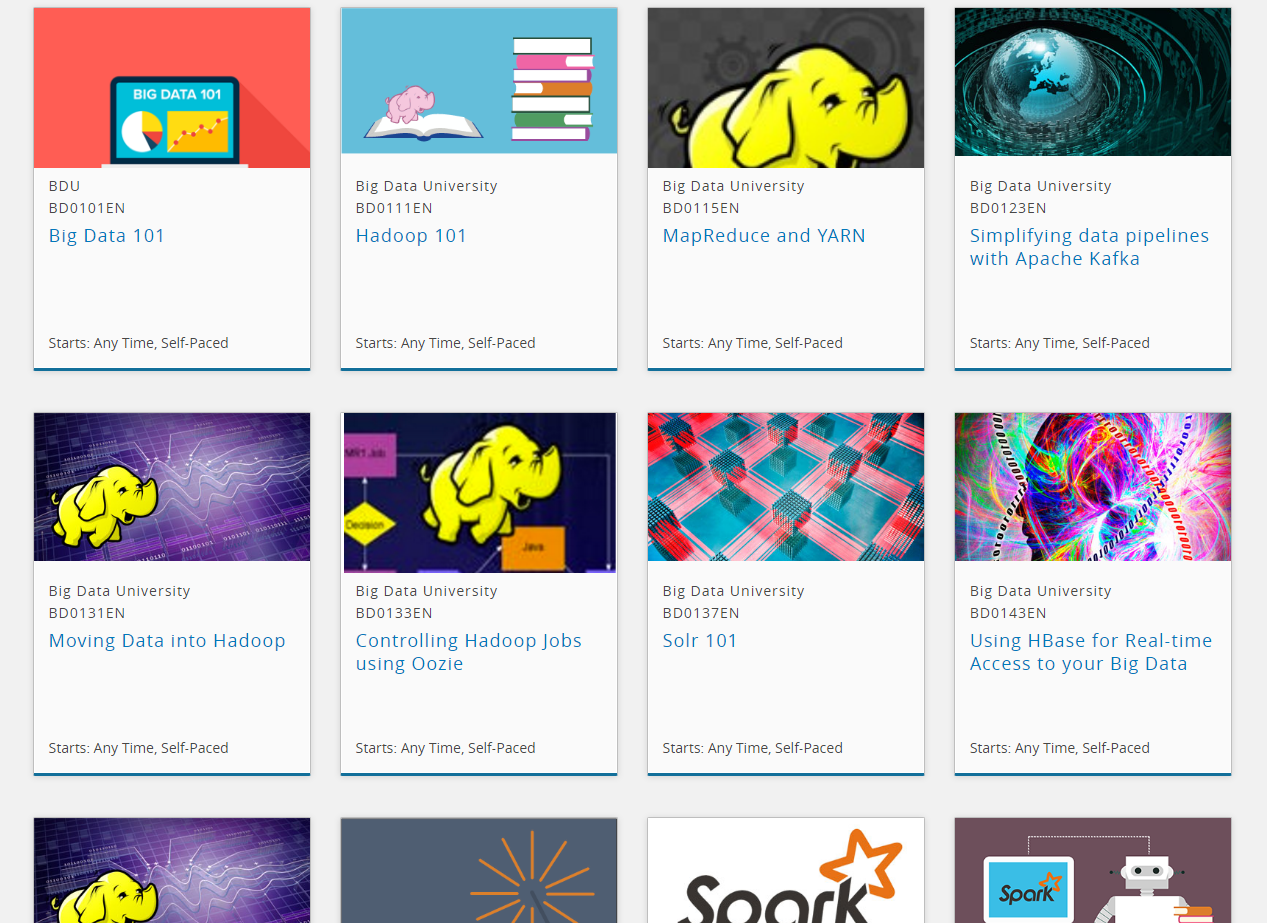Click Big Data University above BD0143EN
The height and width of the screenshot is (923, 1267).
pyautogui.click(x=1040, y=591)
